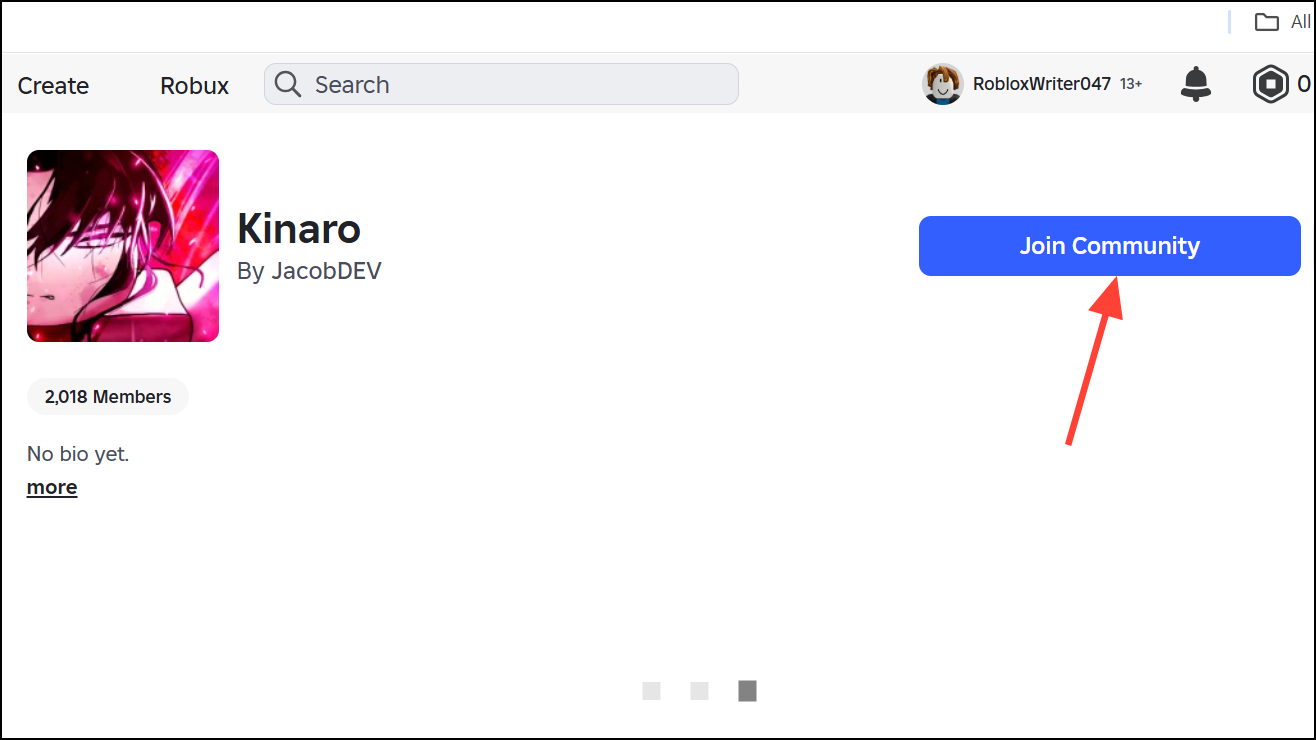Click the 13+ age label
The height and width of the screenshot is (740, 1316).
click(1131, 84)
